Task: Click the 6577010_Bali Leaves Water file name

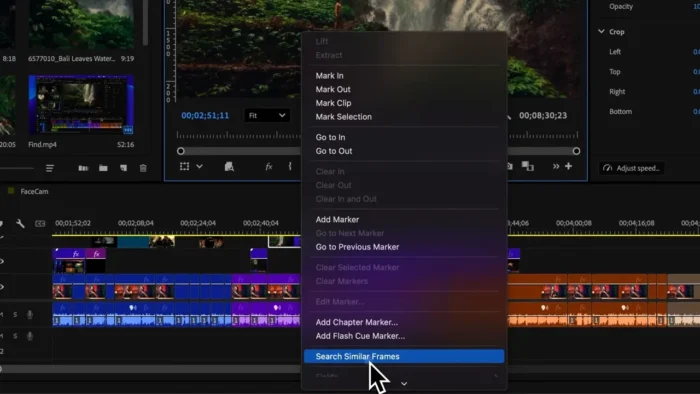Action: (71, 58)
